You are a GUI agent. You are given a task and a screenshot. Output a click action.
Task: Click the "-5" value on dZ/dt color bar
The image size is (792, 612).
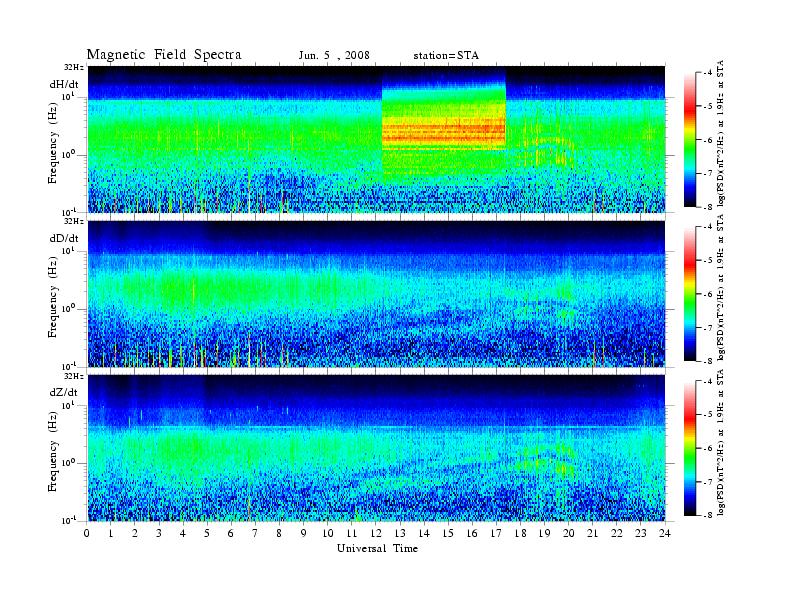[x=708, y=414]
